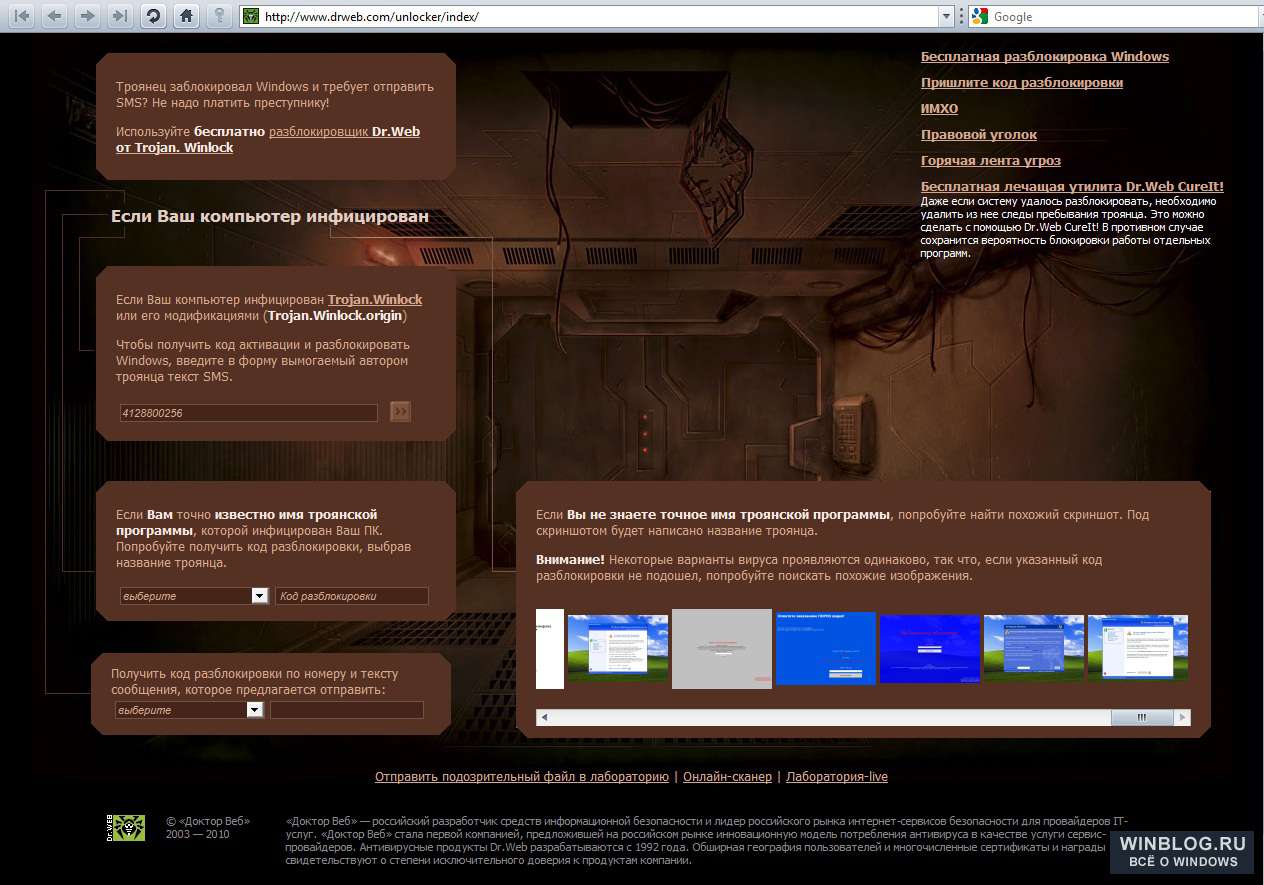The image size is (1264, 885).
Task: Expand the SMS number 'выберите' dropdown
Action: pos(255,709)
